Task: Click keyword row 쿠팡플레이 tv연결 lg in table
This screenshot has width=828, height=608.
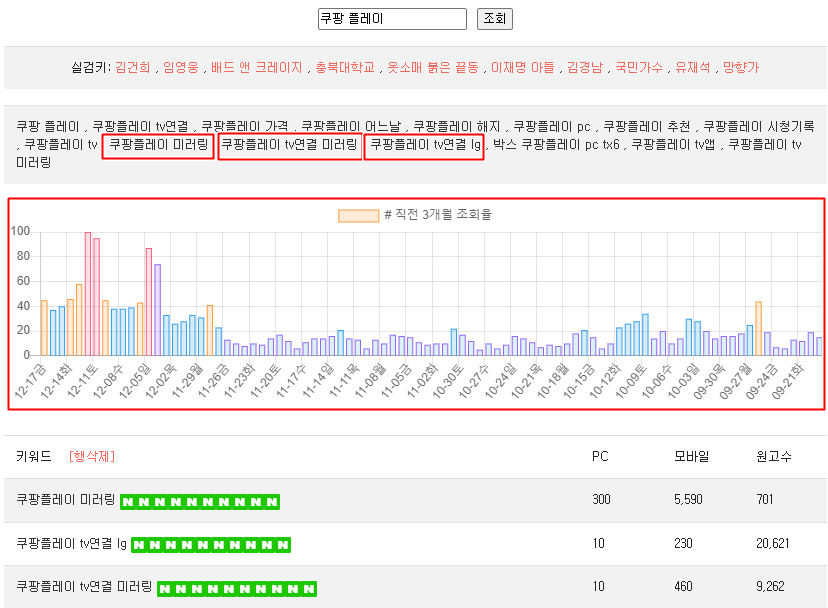Action: pyautogui.click(x=71, y=543)
